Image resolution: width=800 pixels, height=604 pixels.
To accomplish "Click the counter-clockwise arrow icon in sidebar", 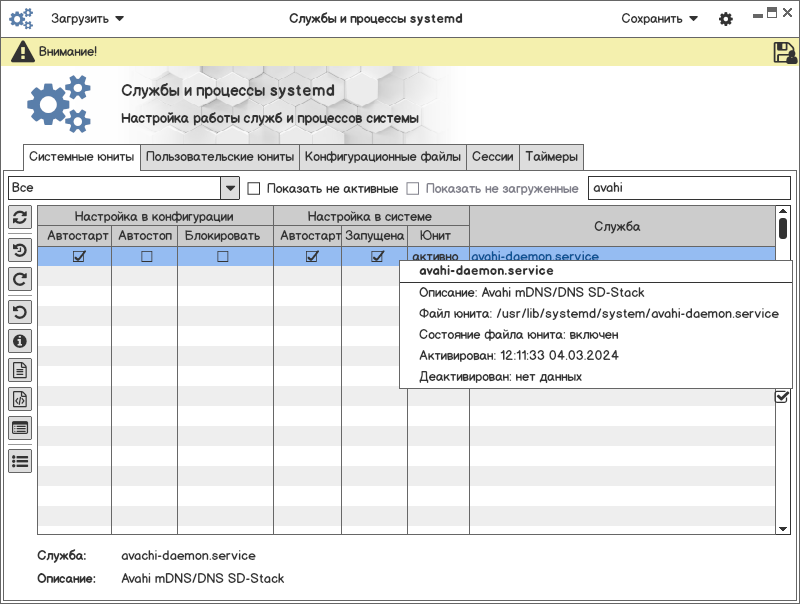I will click(20, 311).
